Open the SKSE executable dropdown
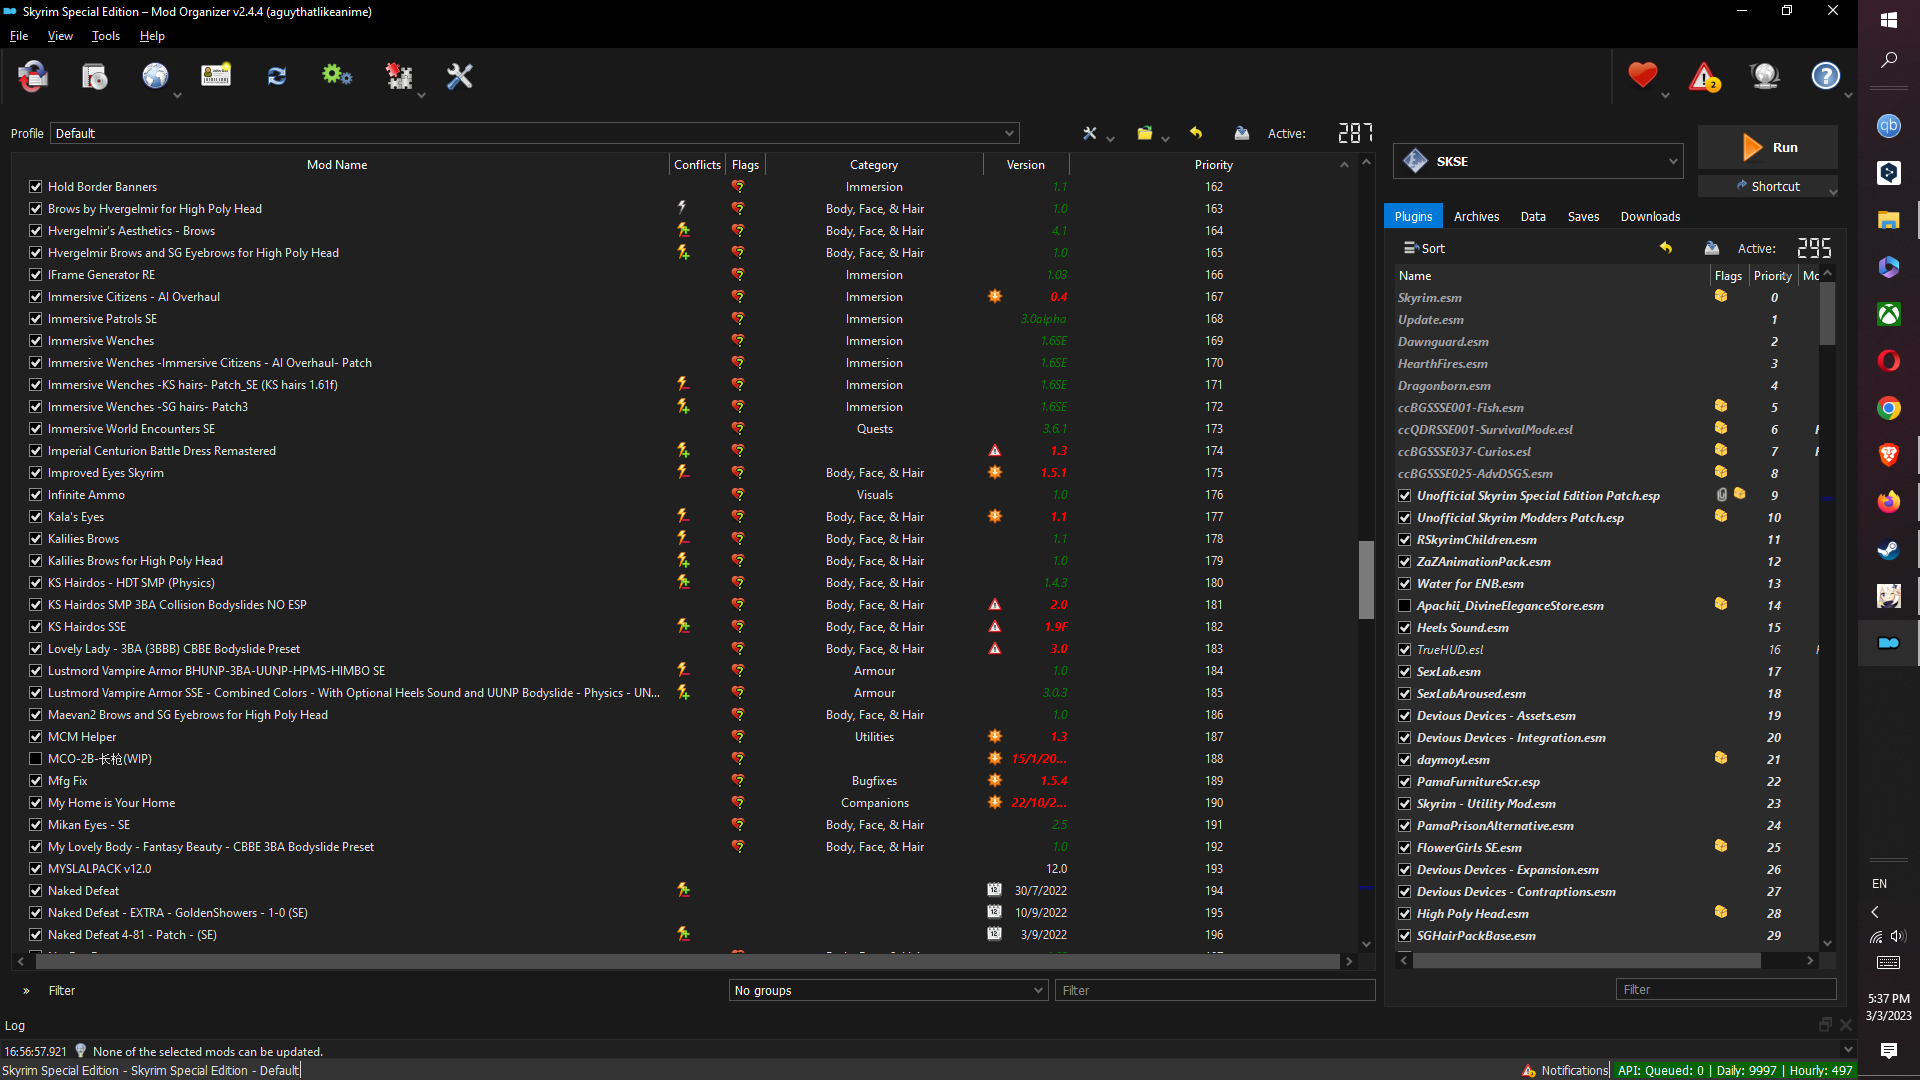The height and width of the screenshot is (1080, 1920). point(1538,161)
